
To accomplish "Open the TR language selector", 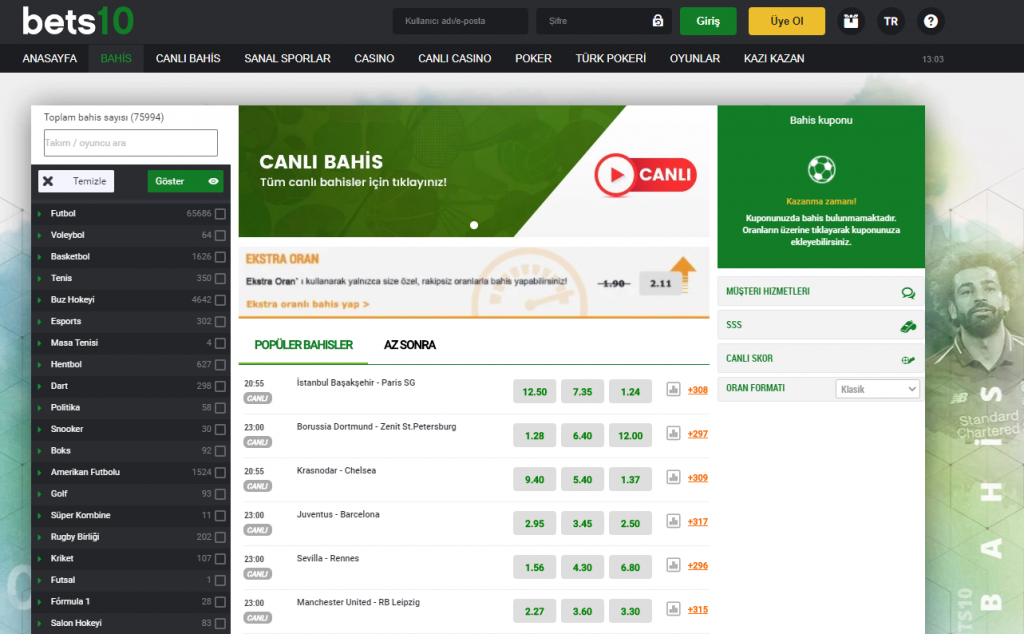I will pyautogui.click(x=891, y=21).
